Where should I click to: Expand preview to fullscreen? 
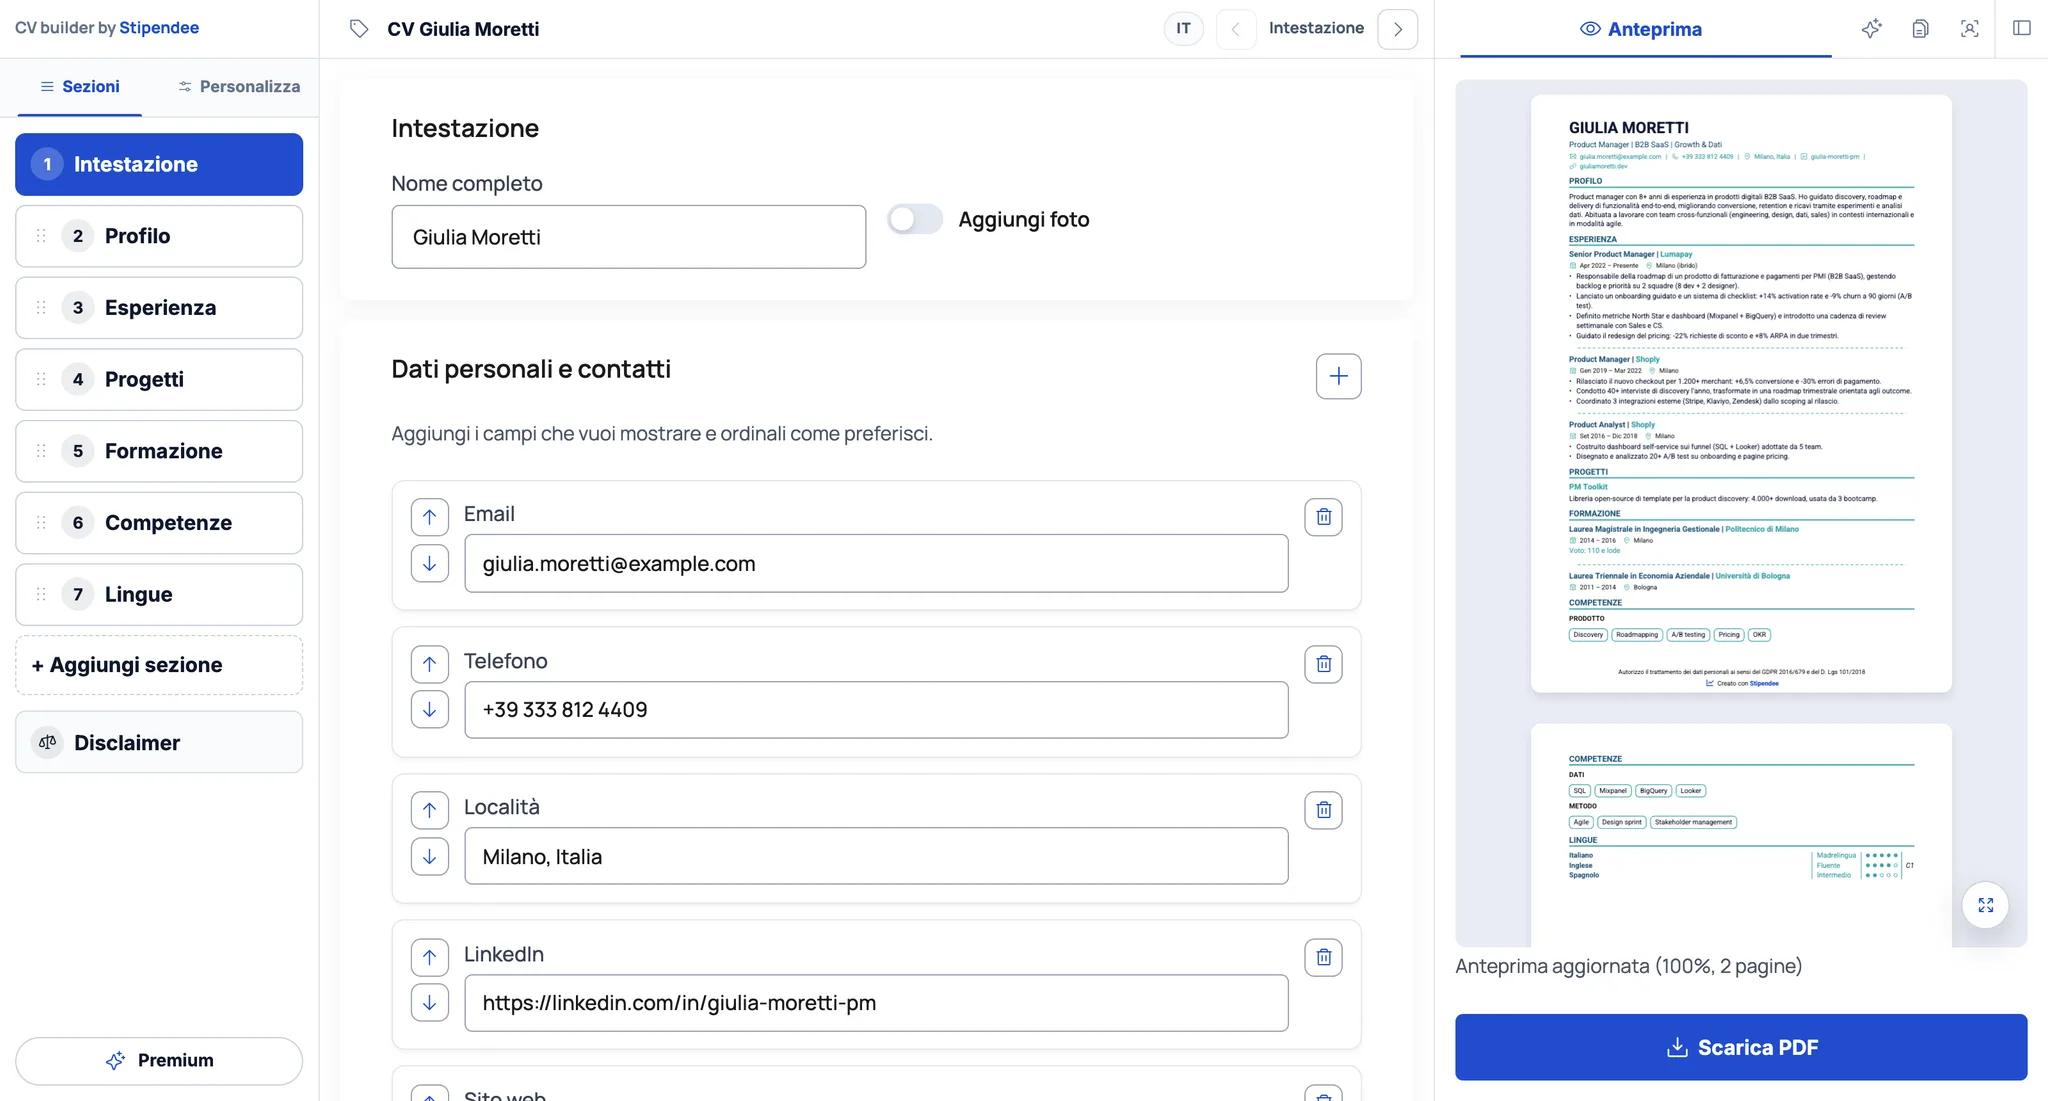click(x=1985, y=905)
